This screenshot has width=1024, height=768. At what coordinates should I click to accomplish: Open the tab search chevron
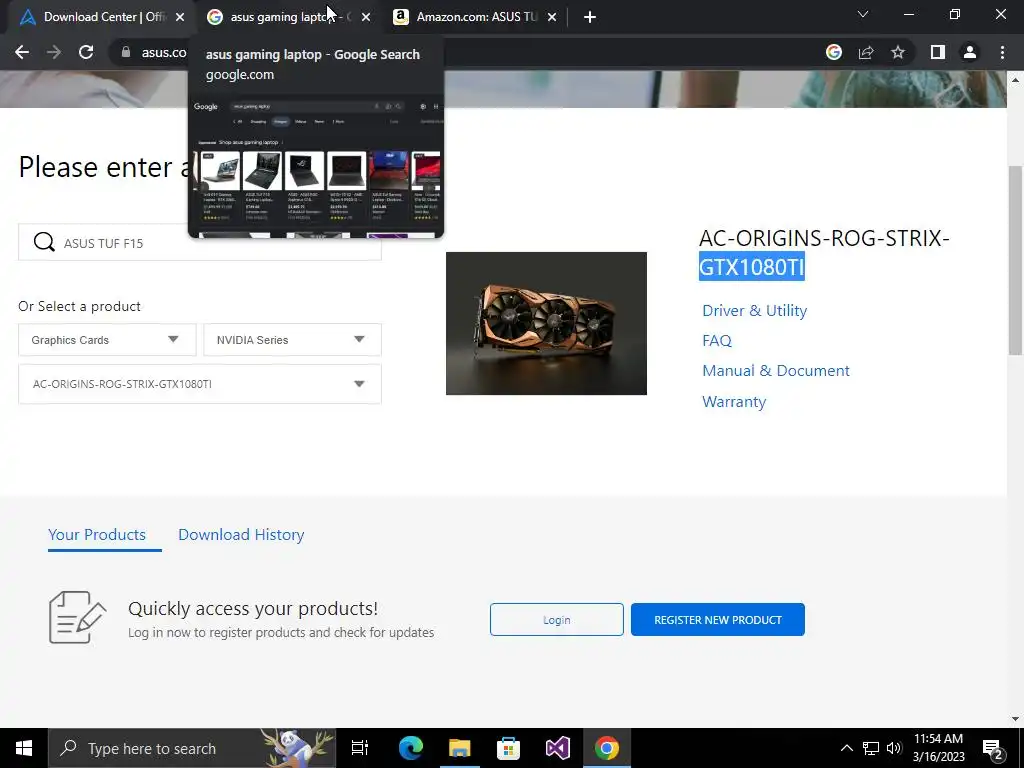click(863, 14)
